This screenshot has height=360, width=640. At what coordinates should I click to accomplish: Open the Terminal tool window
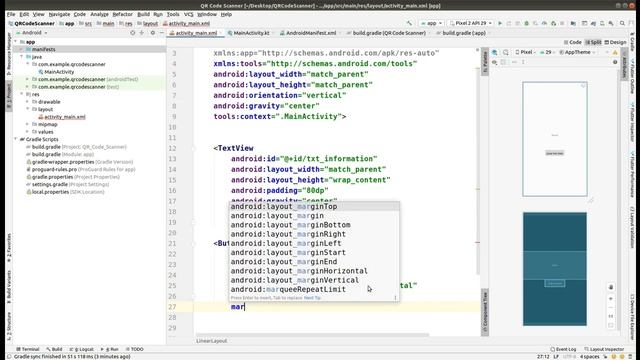pos(28,349)
